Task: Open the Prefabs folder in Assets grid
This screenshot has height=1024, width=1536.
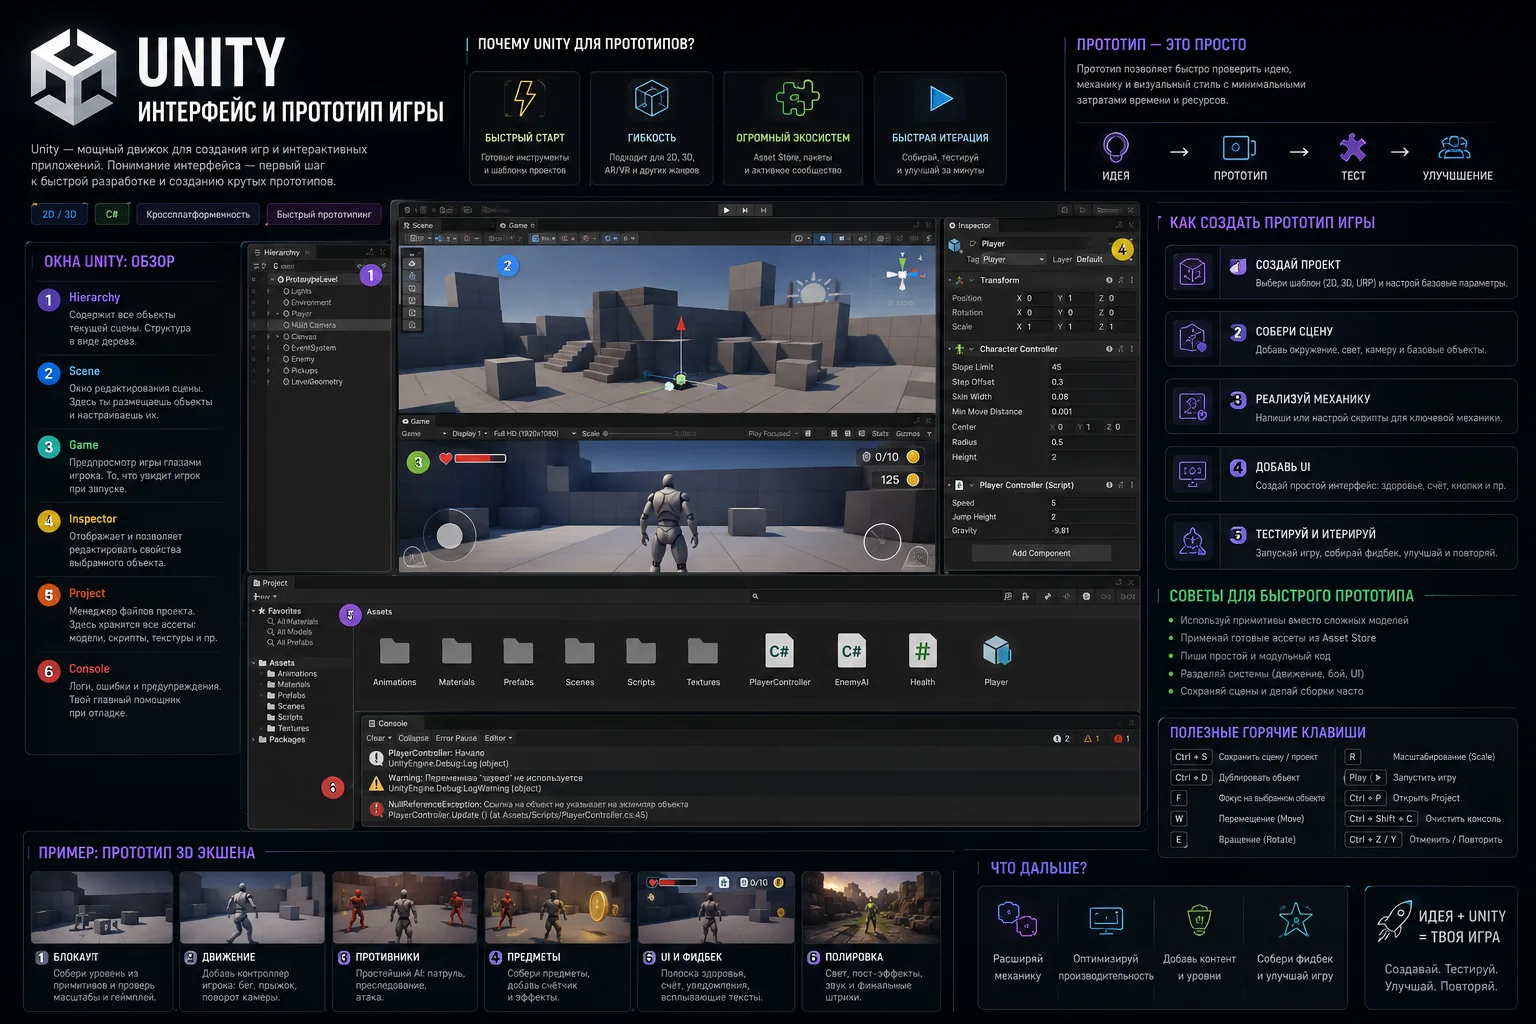Action: 518,651
